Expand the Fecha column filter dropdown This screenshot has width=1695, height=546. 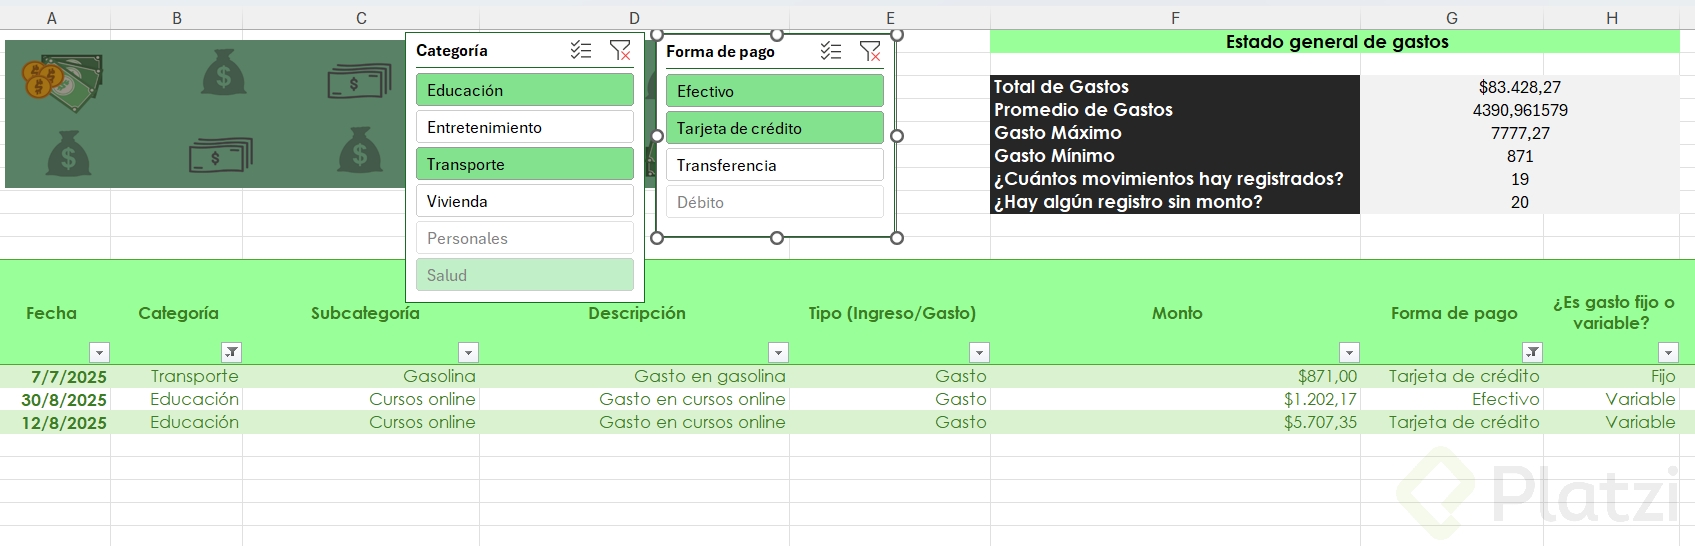pyautogui.click(x=99, y=352)
